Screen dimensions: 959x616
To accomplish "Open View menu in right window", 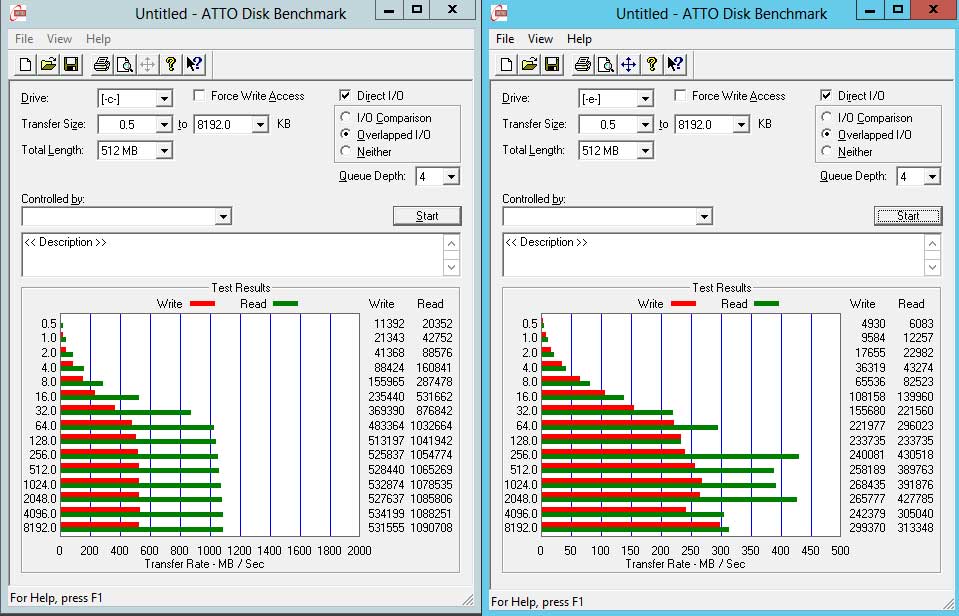I will 540,39.
